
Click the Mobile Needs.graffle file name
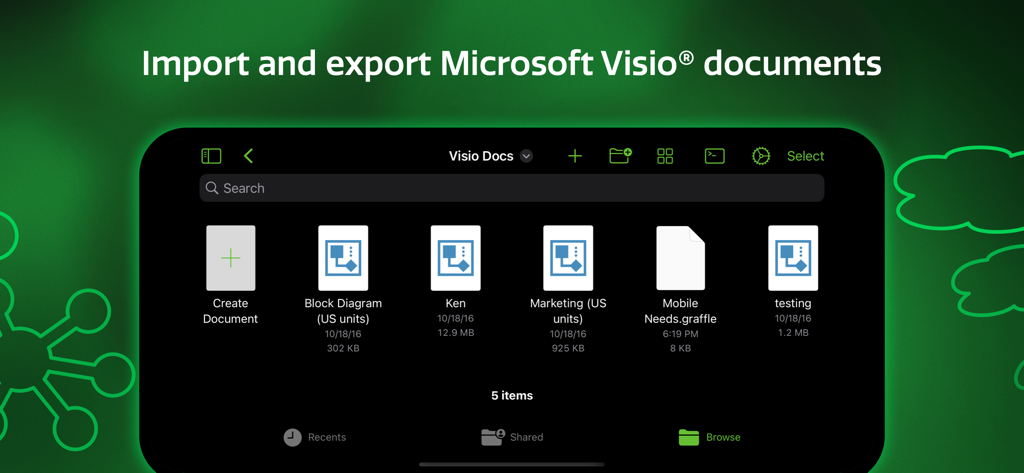pos(680,311)
